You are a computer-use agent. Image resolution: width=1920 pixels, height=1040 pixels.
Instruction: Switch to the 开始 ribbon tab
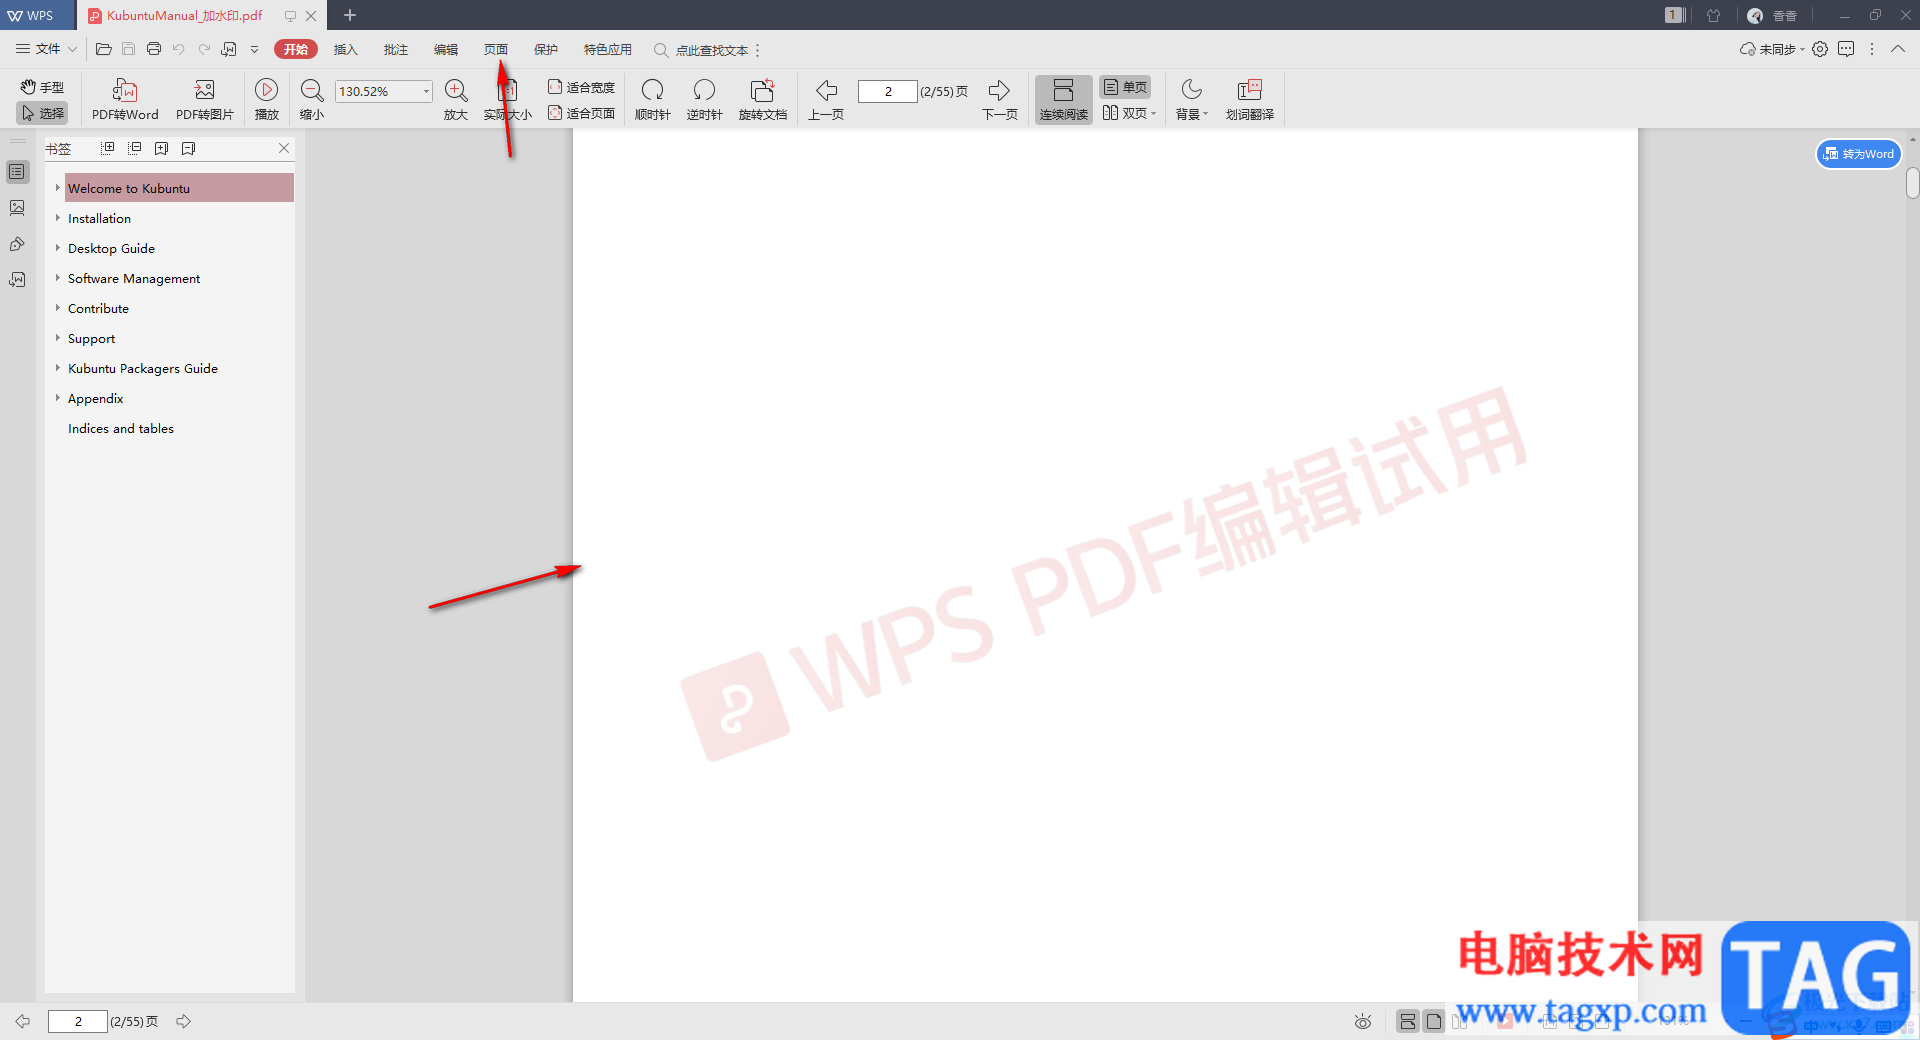point(296,49)
